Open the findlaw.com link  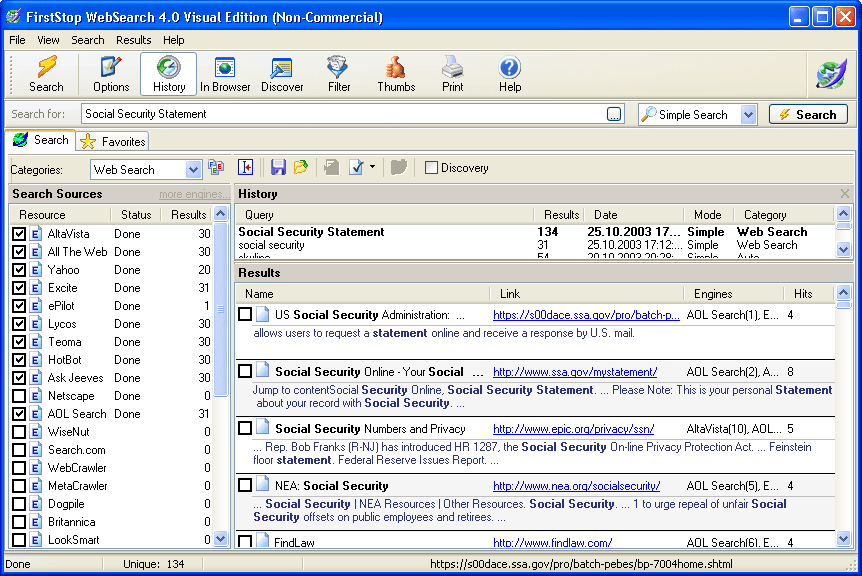coord(552,542)
